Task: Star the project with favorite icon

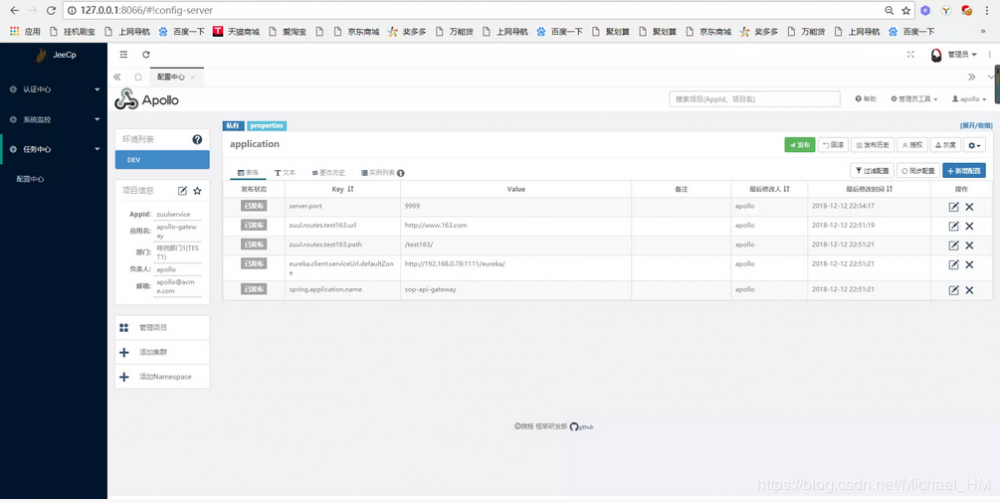Action: [x=198, y=191]
